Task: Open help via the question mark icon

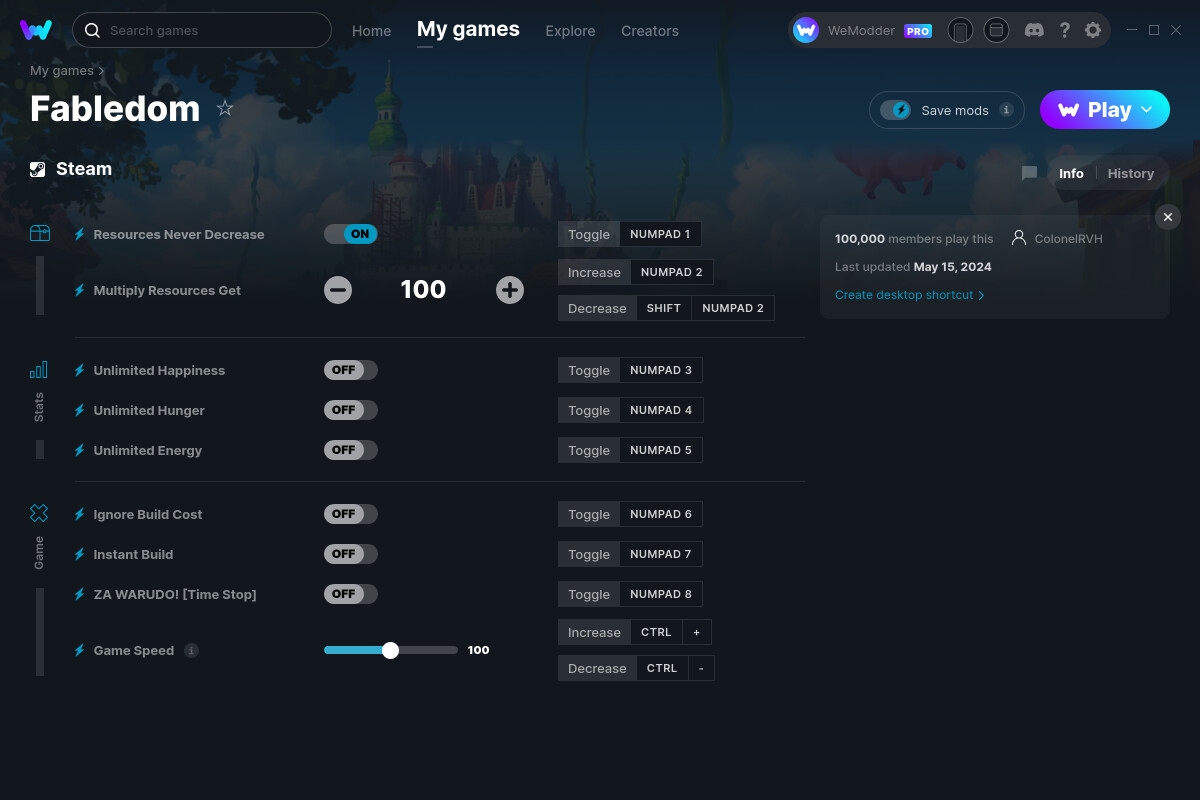Action: point(1064,30)
